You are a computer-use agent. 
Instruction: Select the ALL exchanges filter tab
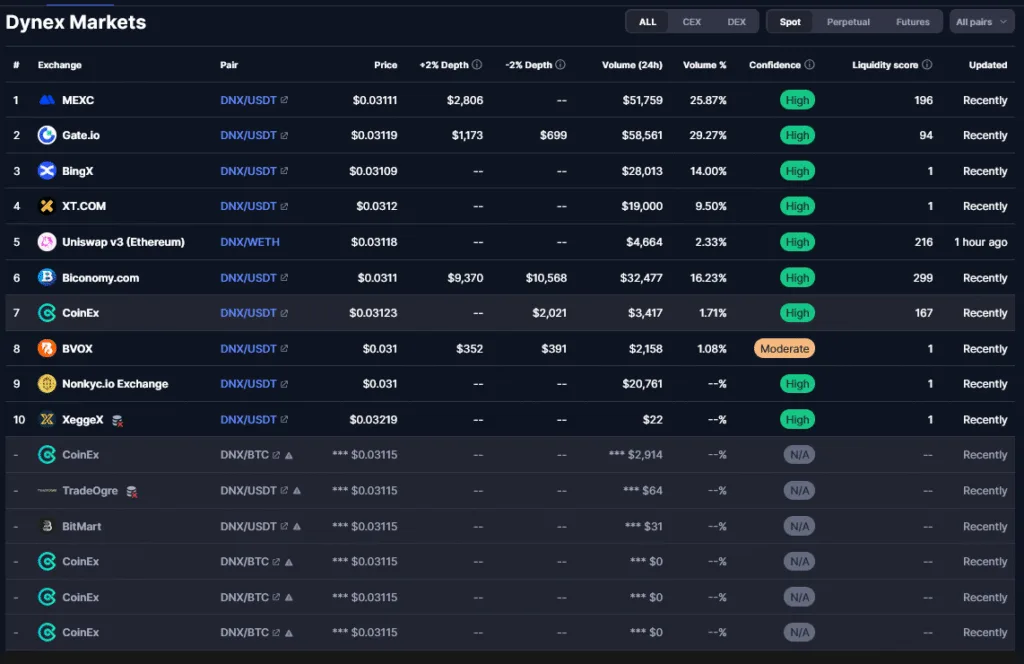point(647,22)
